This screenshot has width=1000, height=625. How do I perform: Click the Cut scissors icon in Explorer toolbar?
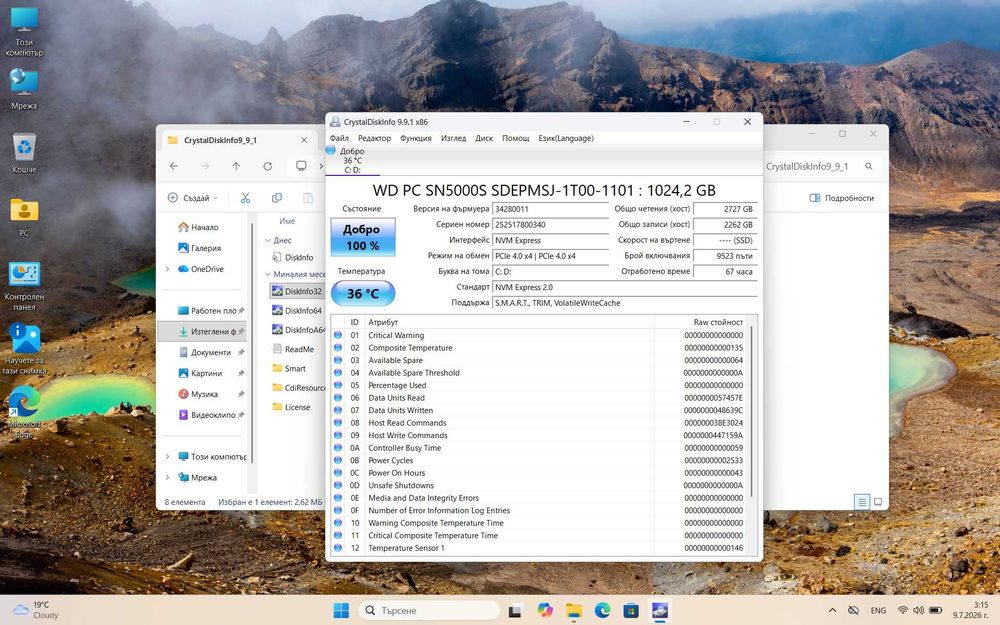point(245,198)
